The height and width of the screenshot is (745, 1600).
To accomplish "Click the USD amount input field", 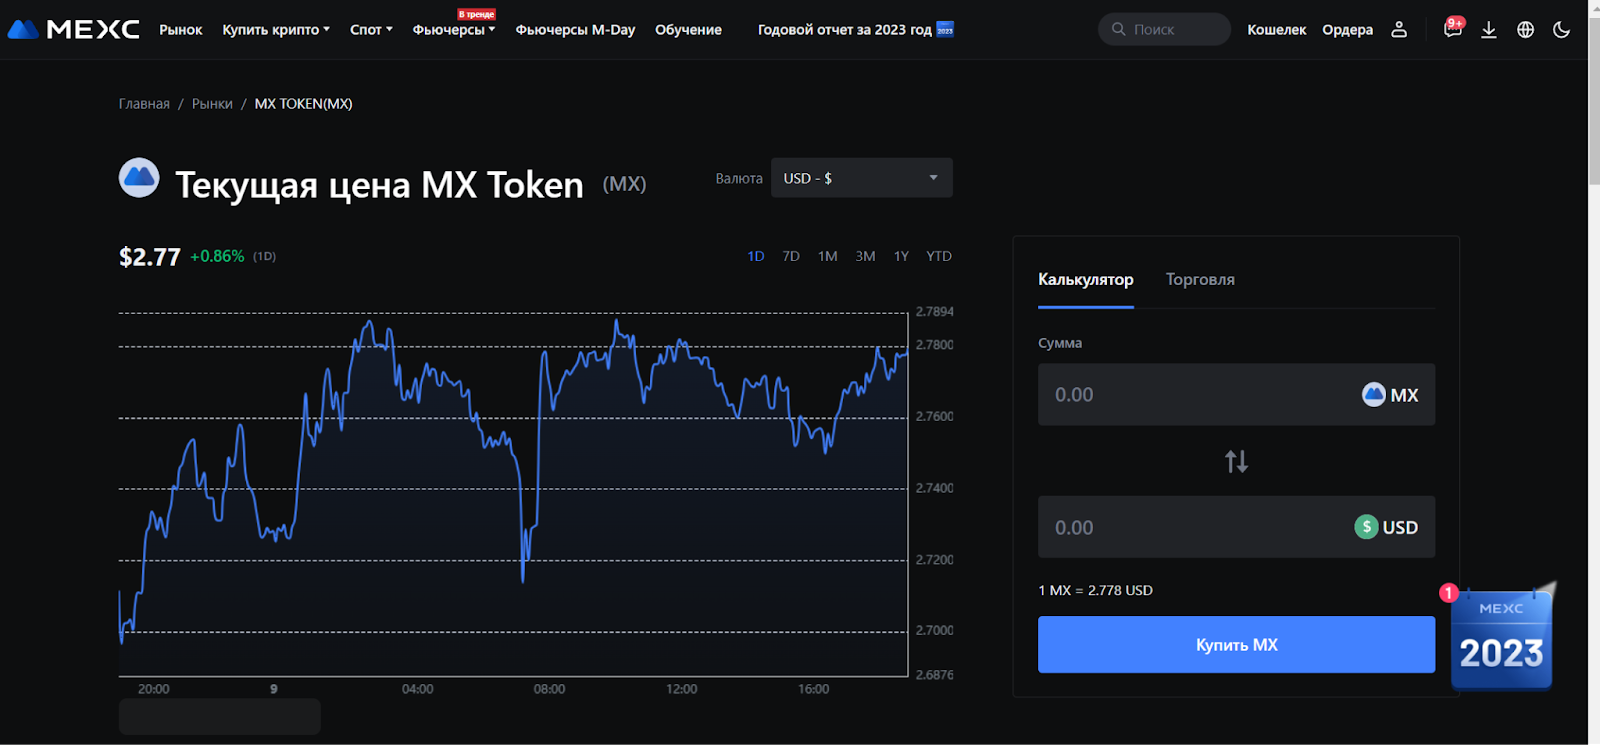I will point(1236,527).
